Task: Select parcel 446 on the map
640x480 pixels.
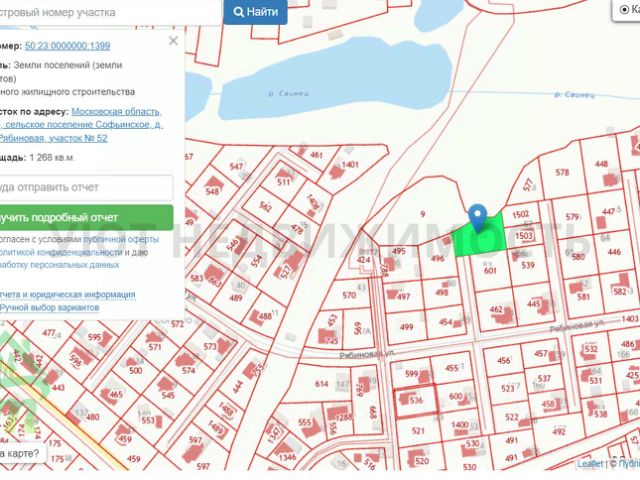Action: coord(614,252)
